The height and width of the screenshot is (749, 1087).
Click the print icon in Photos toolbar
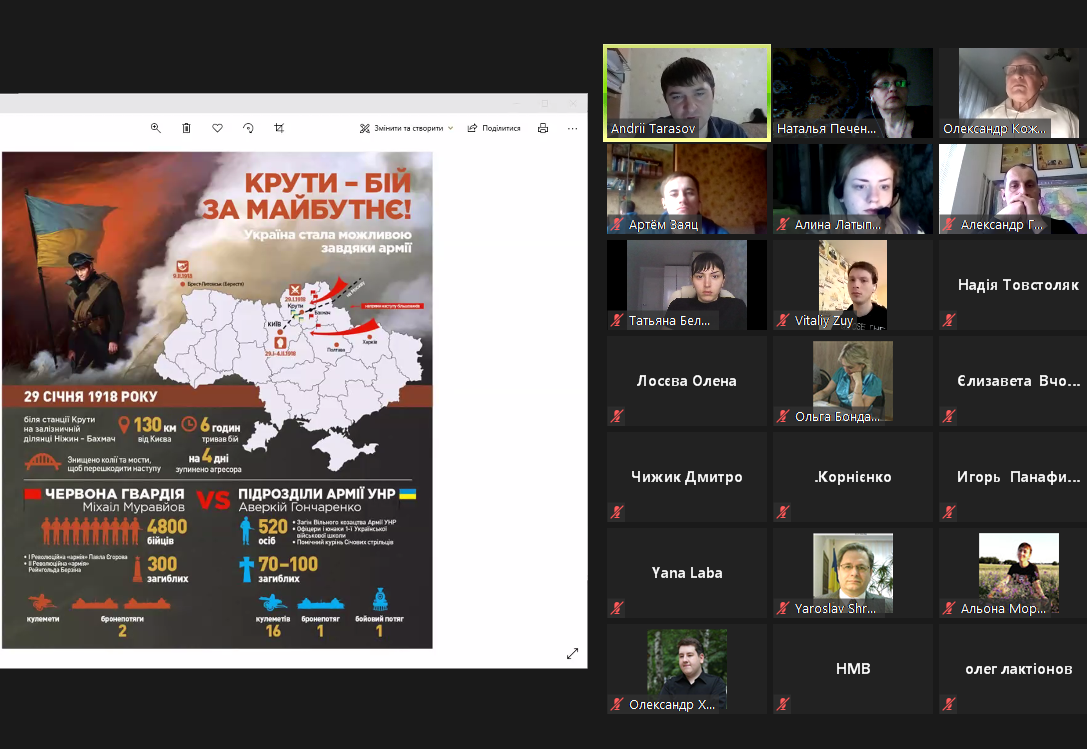coord(543,128)
